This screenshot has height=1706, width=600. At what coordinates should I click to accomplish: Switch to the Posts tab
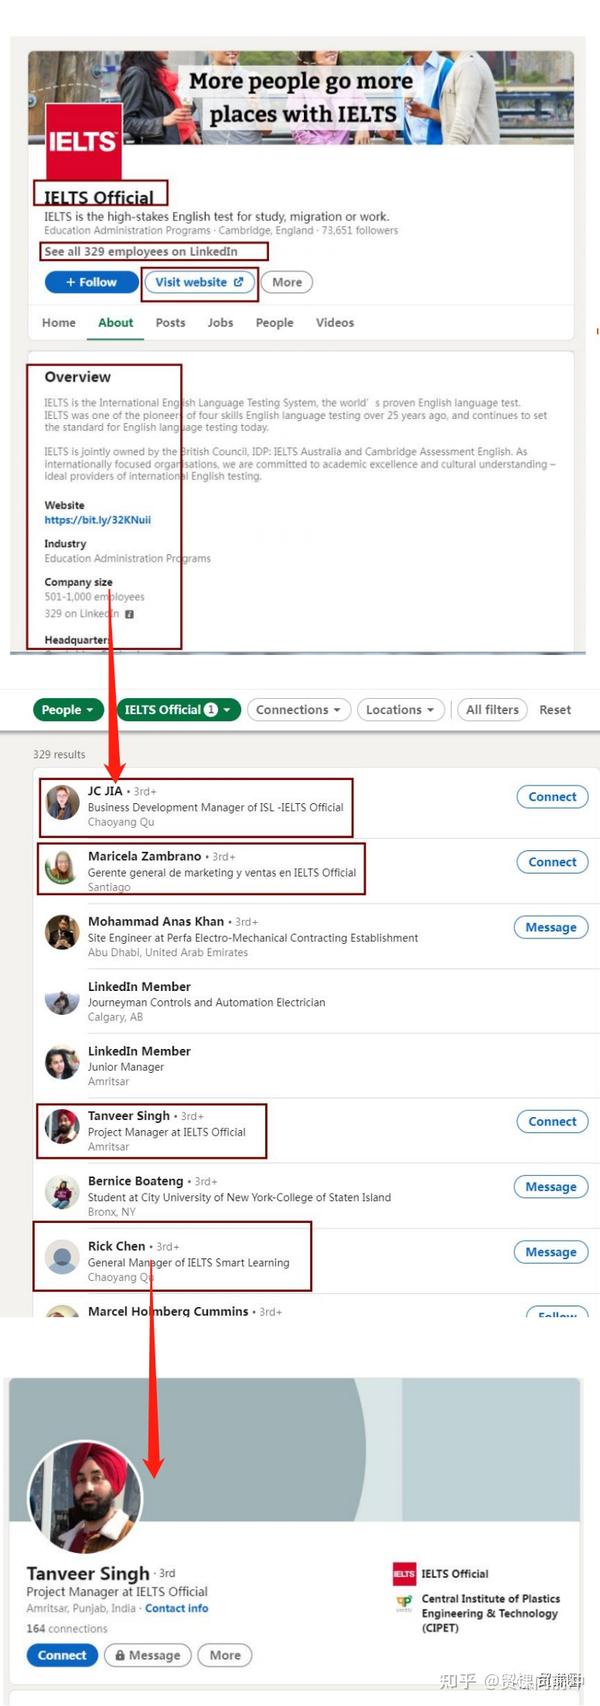(170, 322)
